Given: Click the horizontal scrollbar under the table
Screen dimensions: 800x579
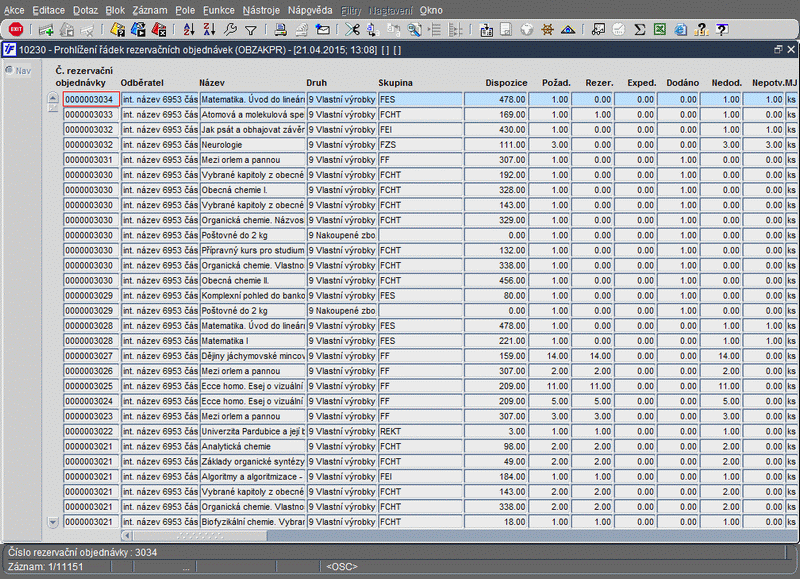Looking at the screenshot, I should (200, 535).
